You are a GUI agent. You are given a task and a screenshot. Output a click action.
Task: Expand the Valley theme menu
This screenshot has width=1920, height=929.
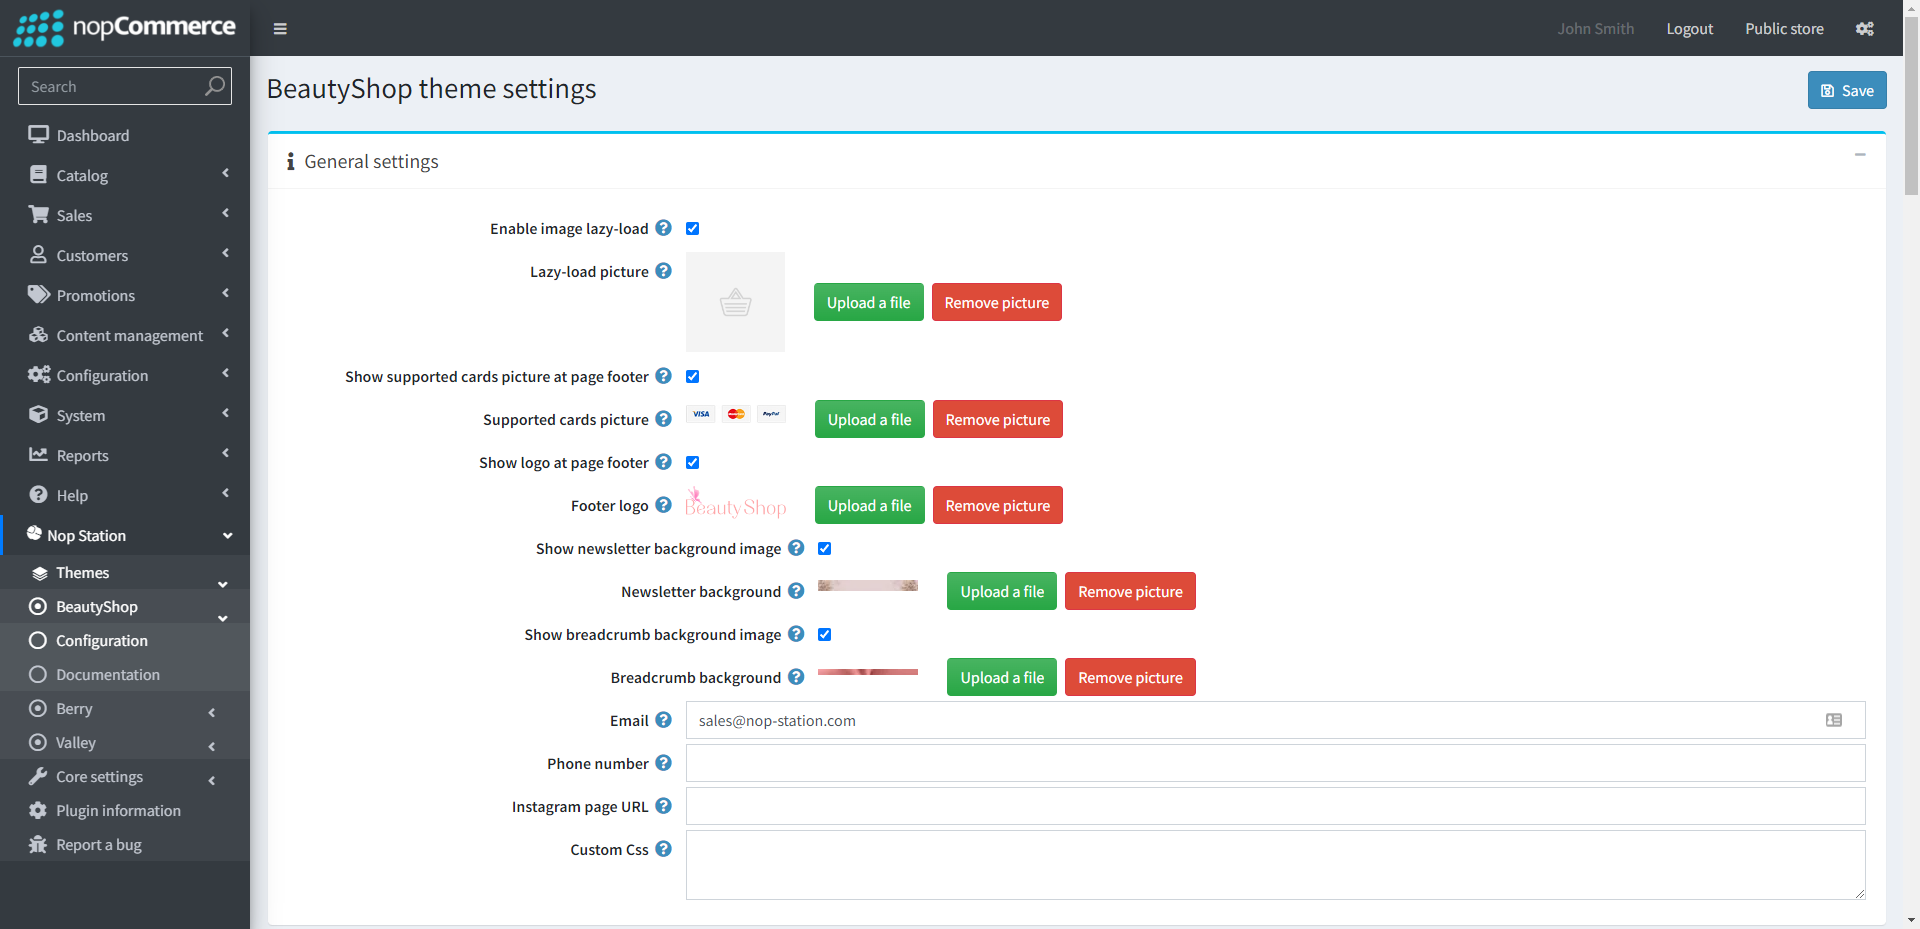pyautogui.click(x=125, y=742)
